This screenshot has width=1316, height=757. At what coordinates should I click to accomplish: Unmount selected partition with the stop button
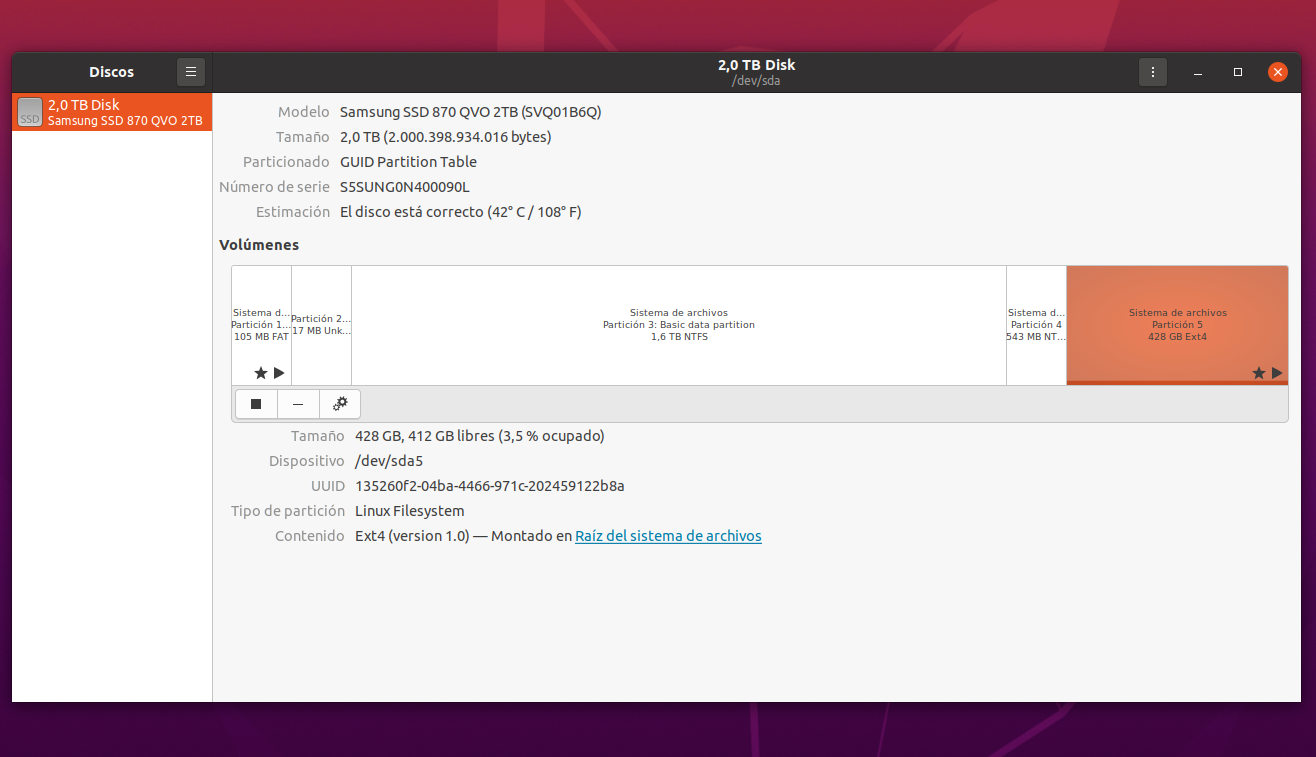click(256, 404)
